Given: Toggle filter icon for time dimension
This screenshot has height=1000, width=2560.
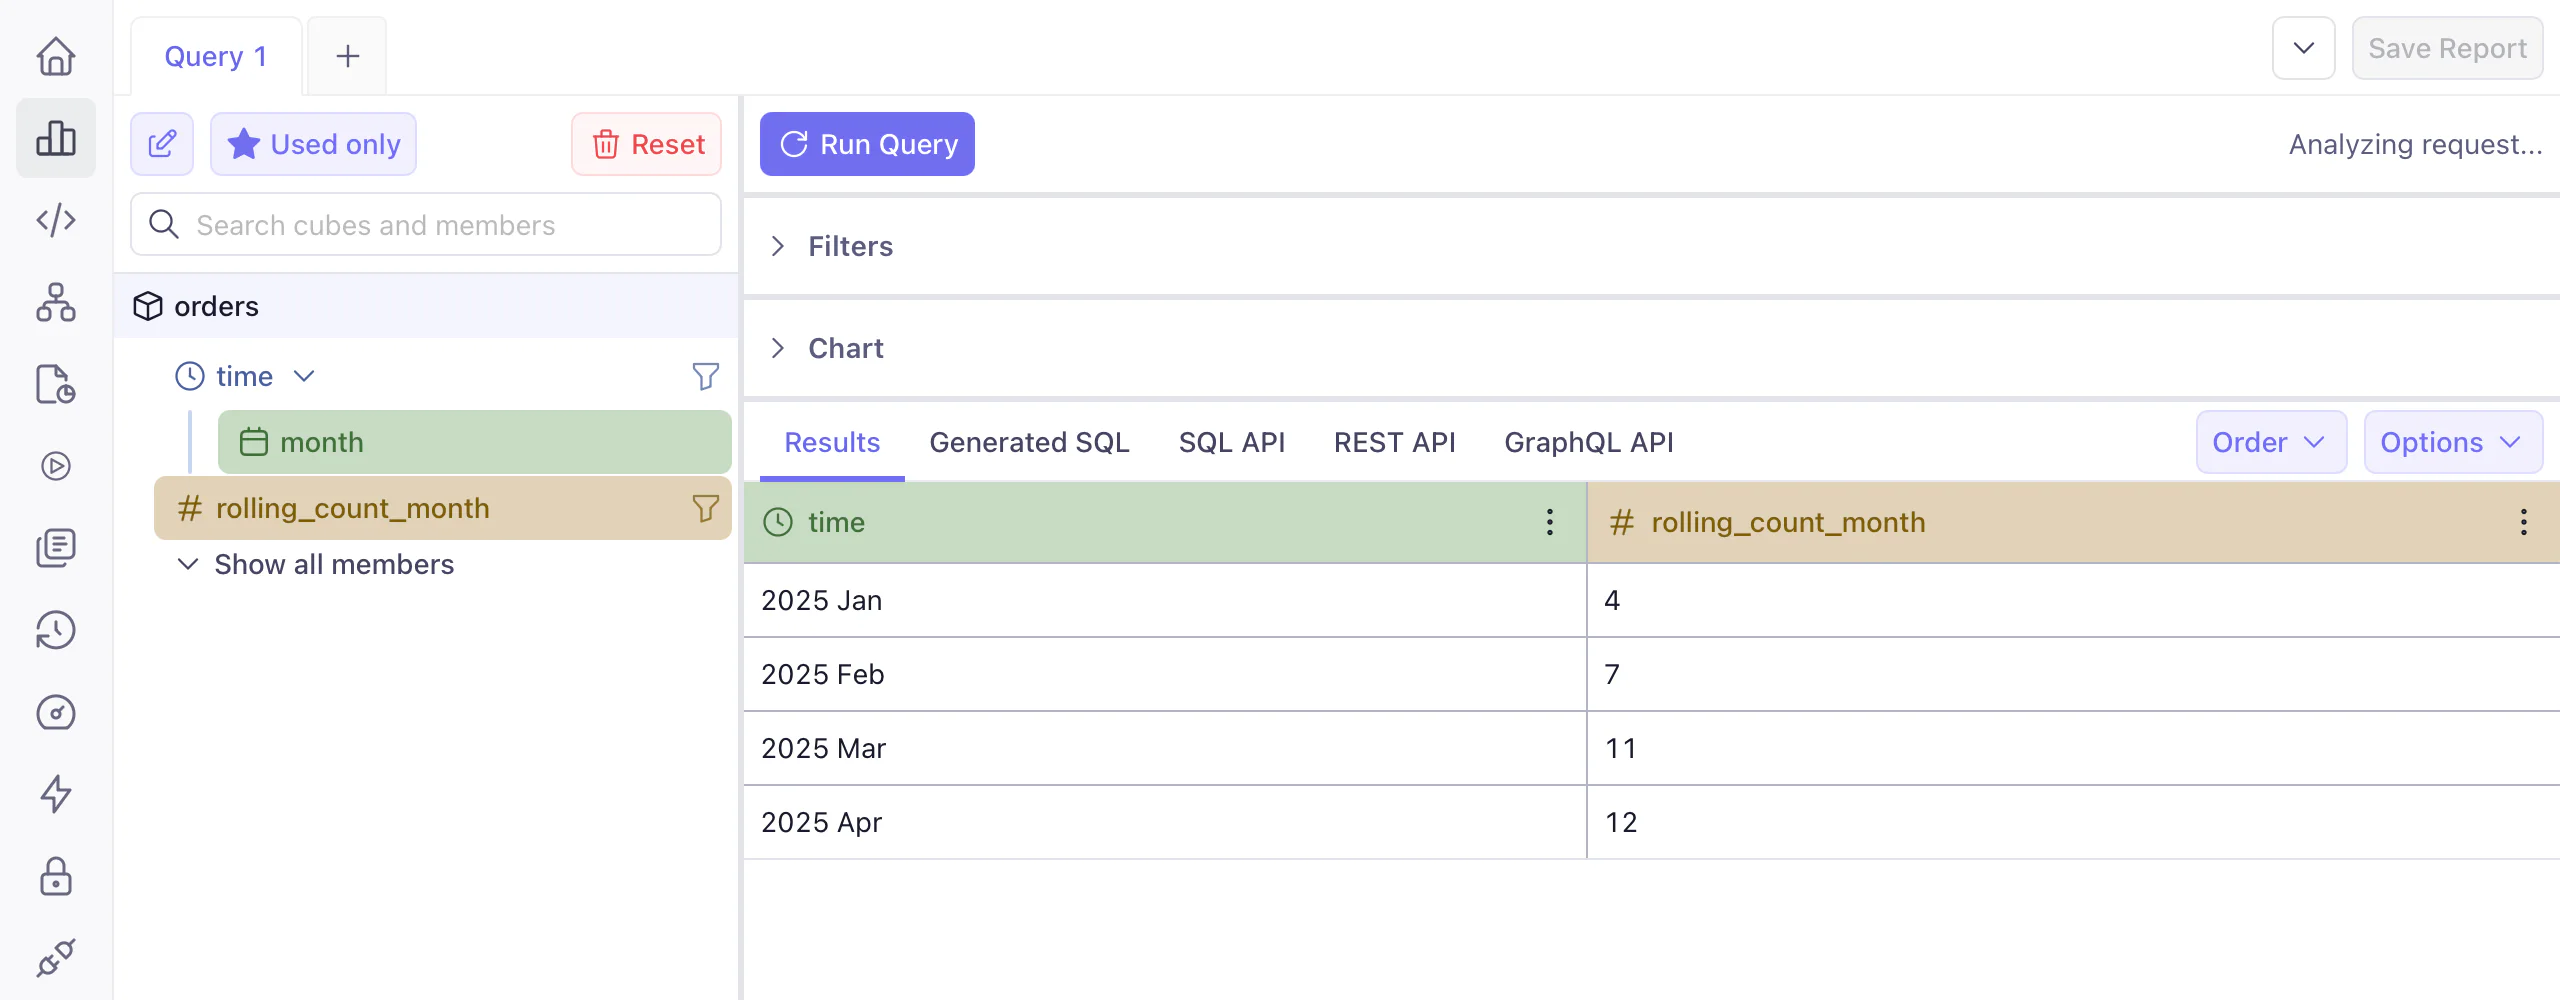Looking at the screenshot, I should click(705, 376).
